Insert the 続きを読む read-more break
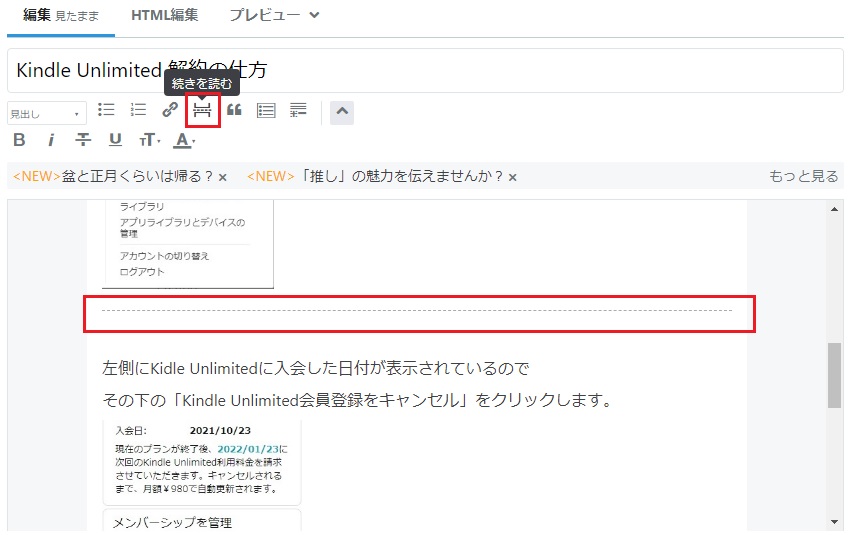Viewport: 854px width, 535px height. tap(202, 111)
